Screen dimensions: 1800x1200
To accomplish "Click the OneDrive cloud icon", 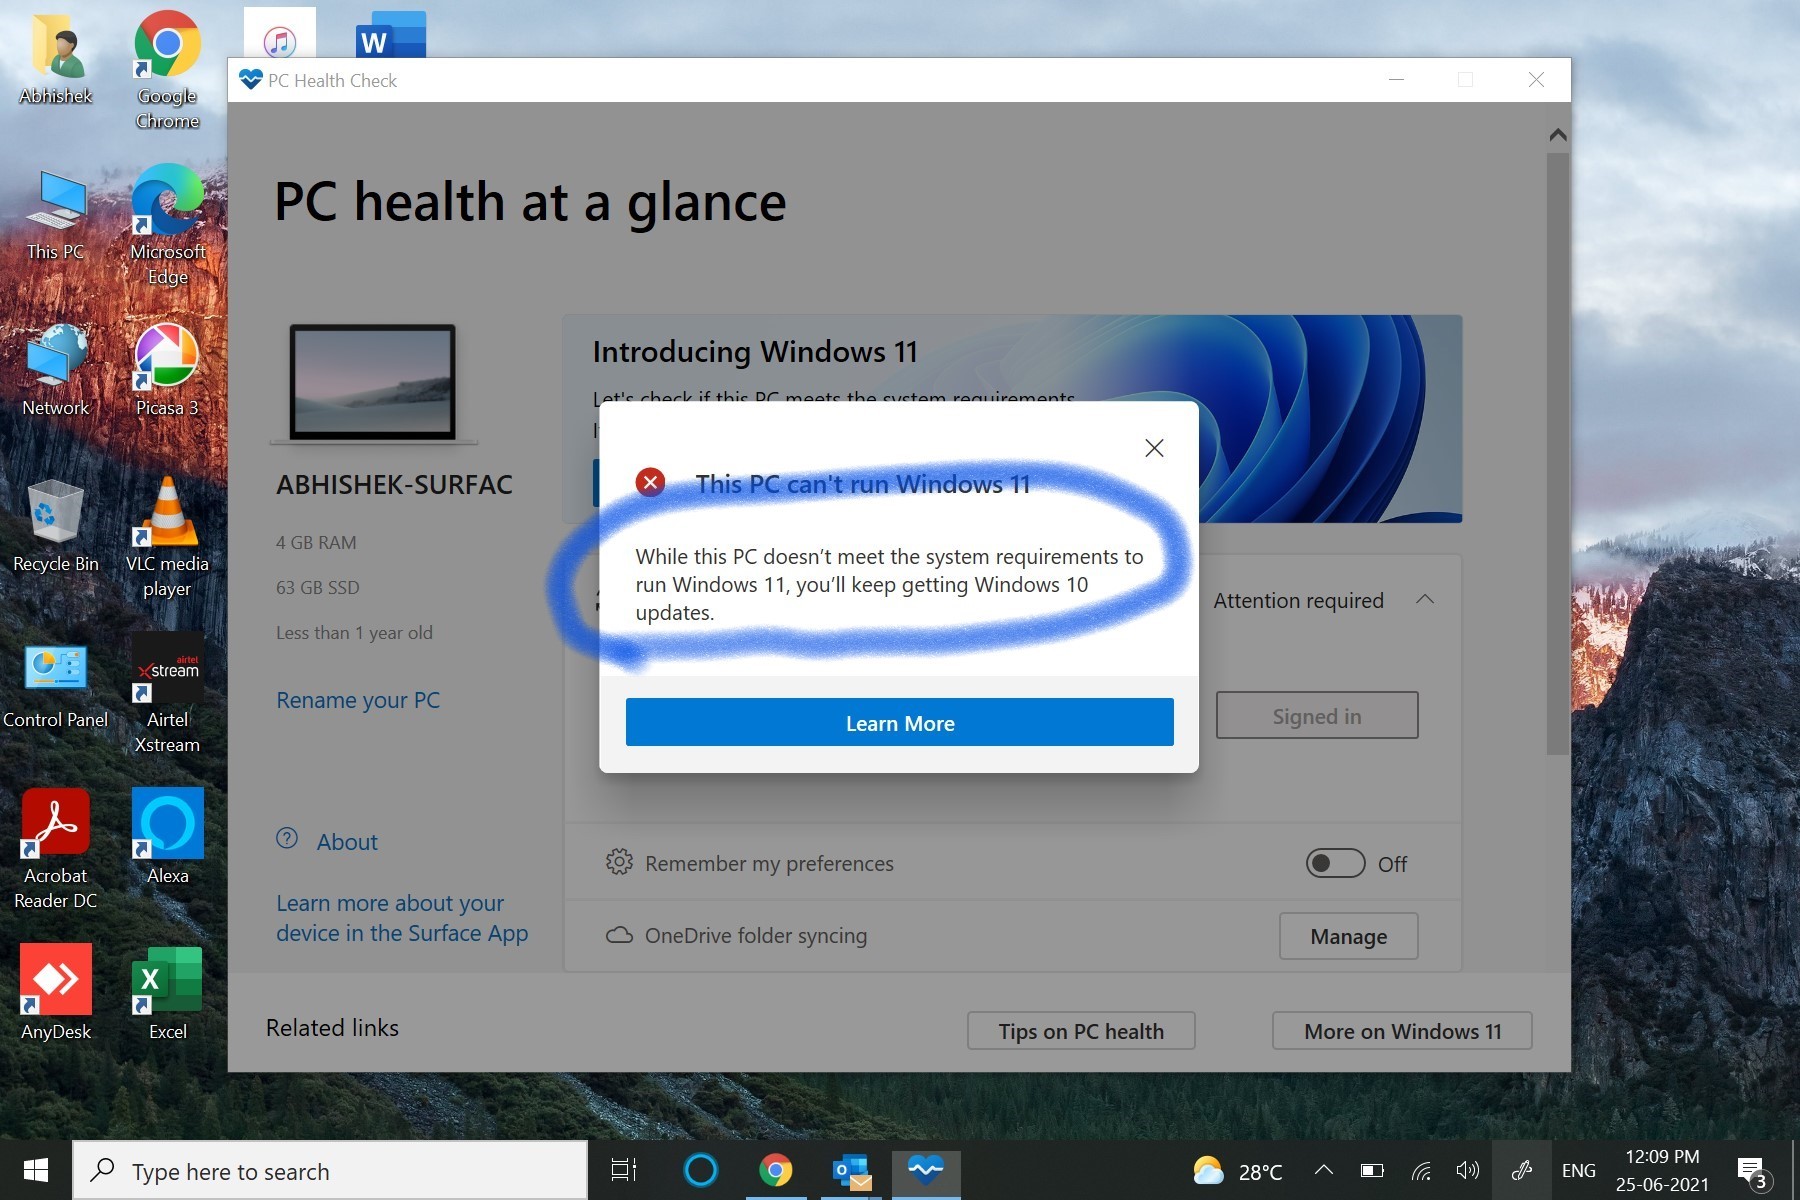I will 619,935.
